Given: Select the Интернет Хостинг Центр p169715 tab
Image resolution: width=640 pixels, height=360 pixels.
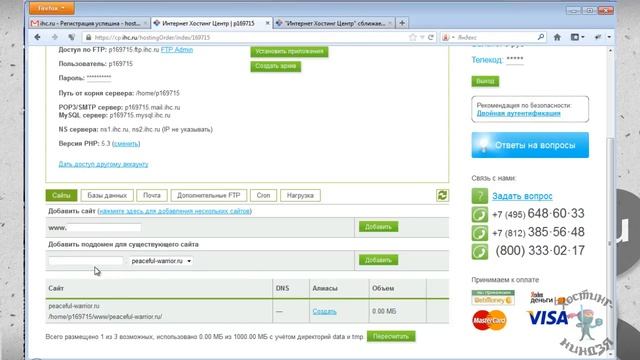Looking at the screenshot, I should tap(208, 23).
